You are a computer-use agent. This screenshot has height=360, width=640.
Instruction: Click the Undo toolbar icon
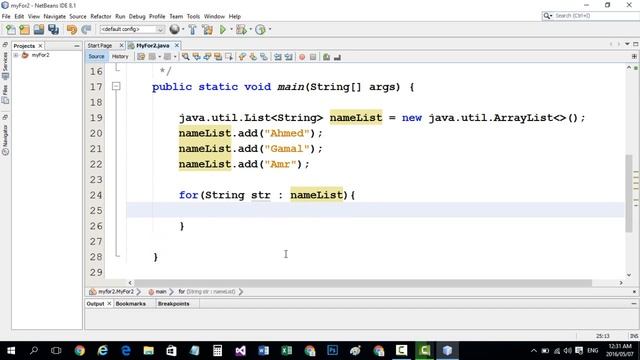tap(72, 29)
